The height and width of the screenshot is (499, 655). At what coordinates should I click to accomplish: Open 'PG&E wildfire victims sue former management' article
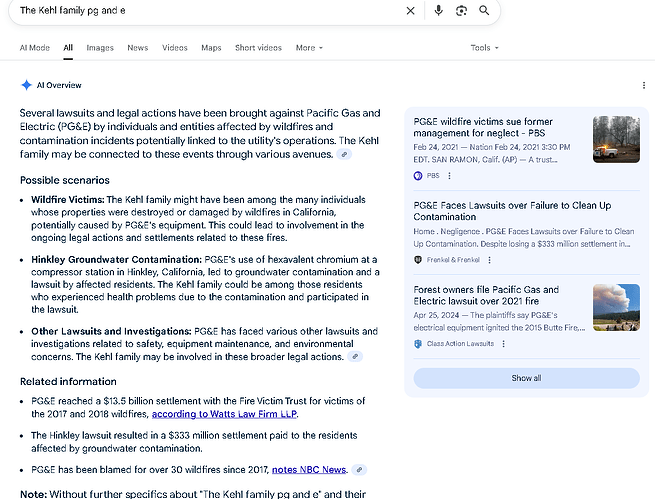pos(483,127)
